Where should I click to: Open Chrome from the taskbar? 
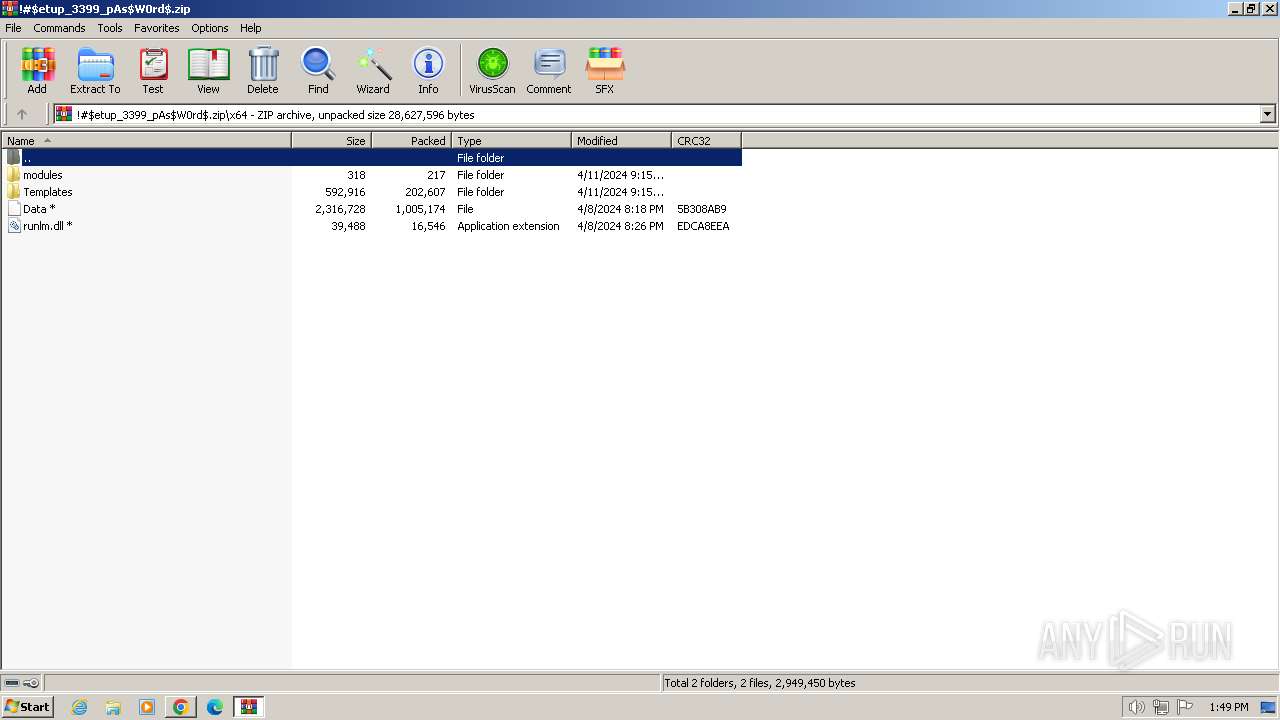point(181,707)
